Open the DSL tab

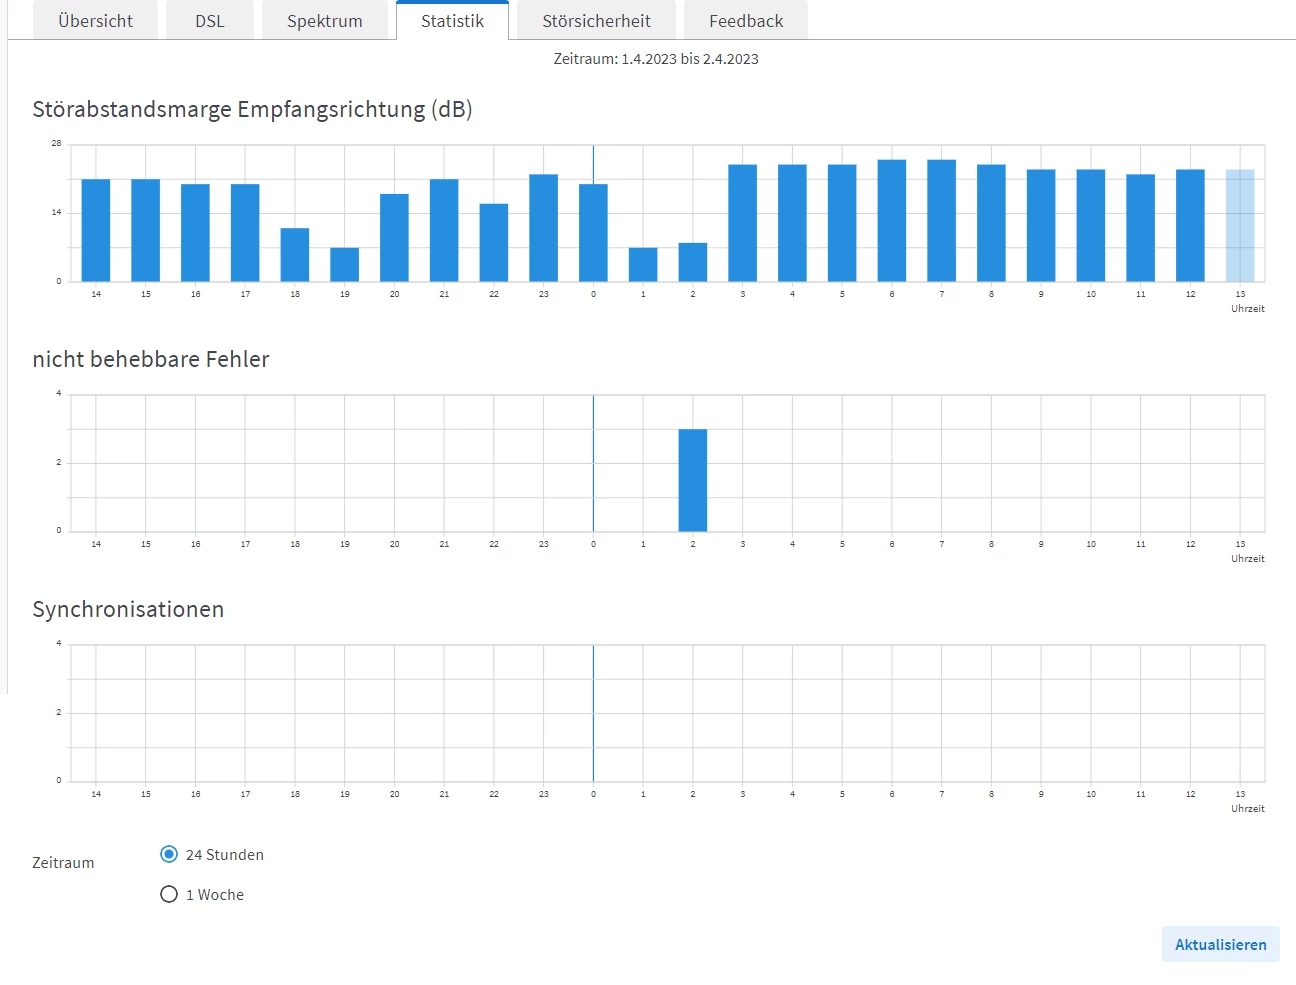point(210,21)
